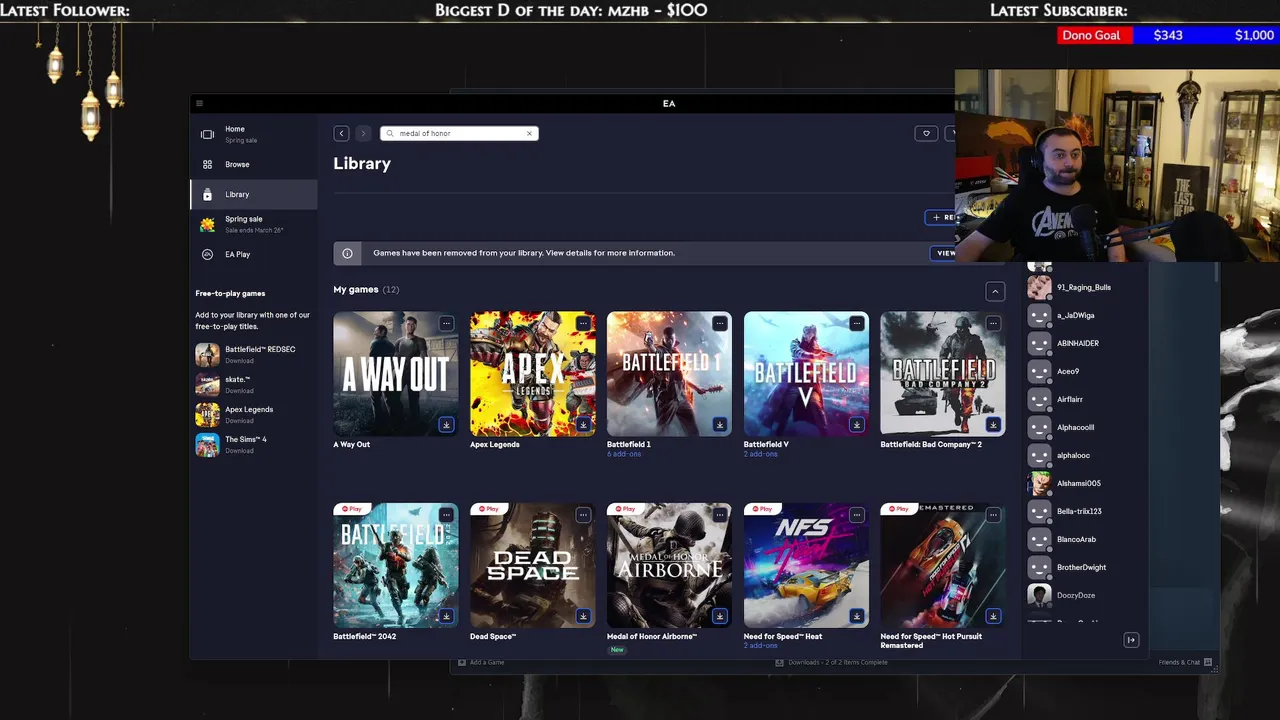
Task: Click Add a Game at the bottom
Action: (481, 662)
